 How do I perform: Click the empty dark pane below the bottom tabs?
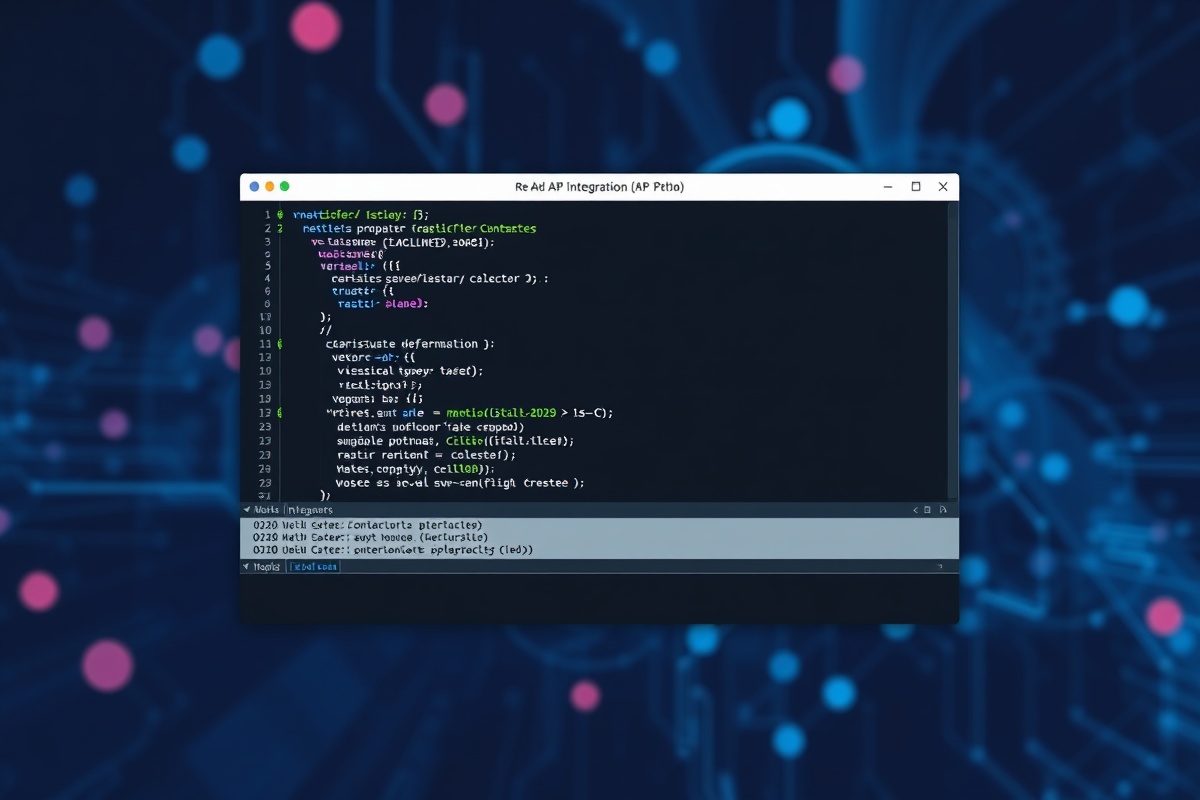point(599,599)
